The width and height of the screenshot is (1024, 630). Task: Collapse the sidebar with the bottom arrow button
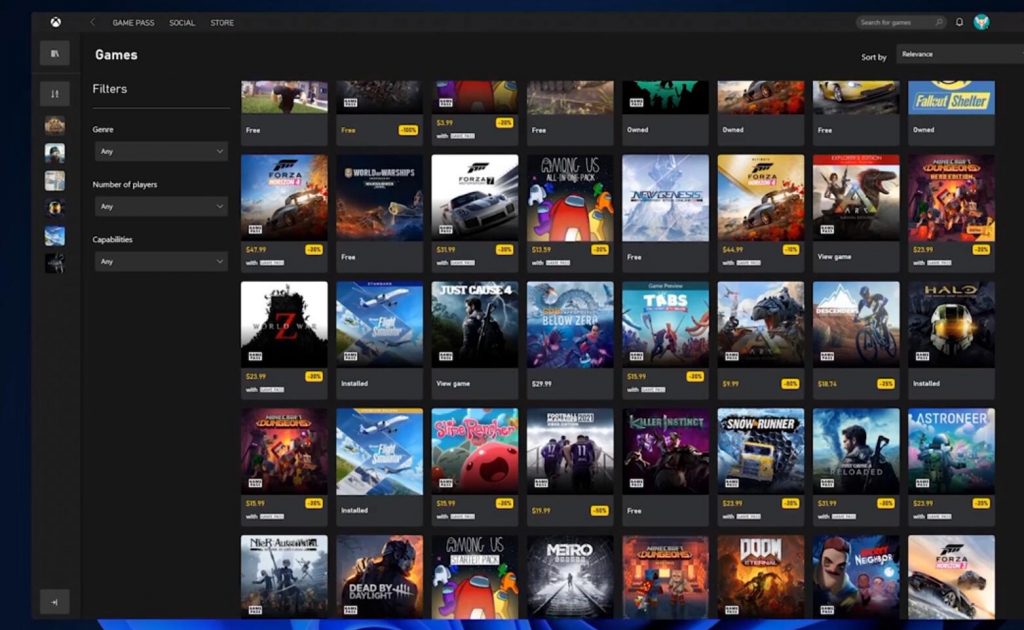coord(55,602)
